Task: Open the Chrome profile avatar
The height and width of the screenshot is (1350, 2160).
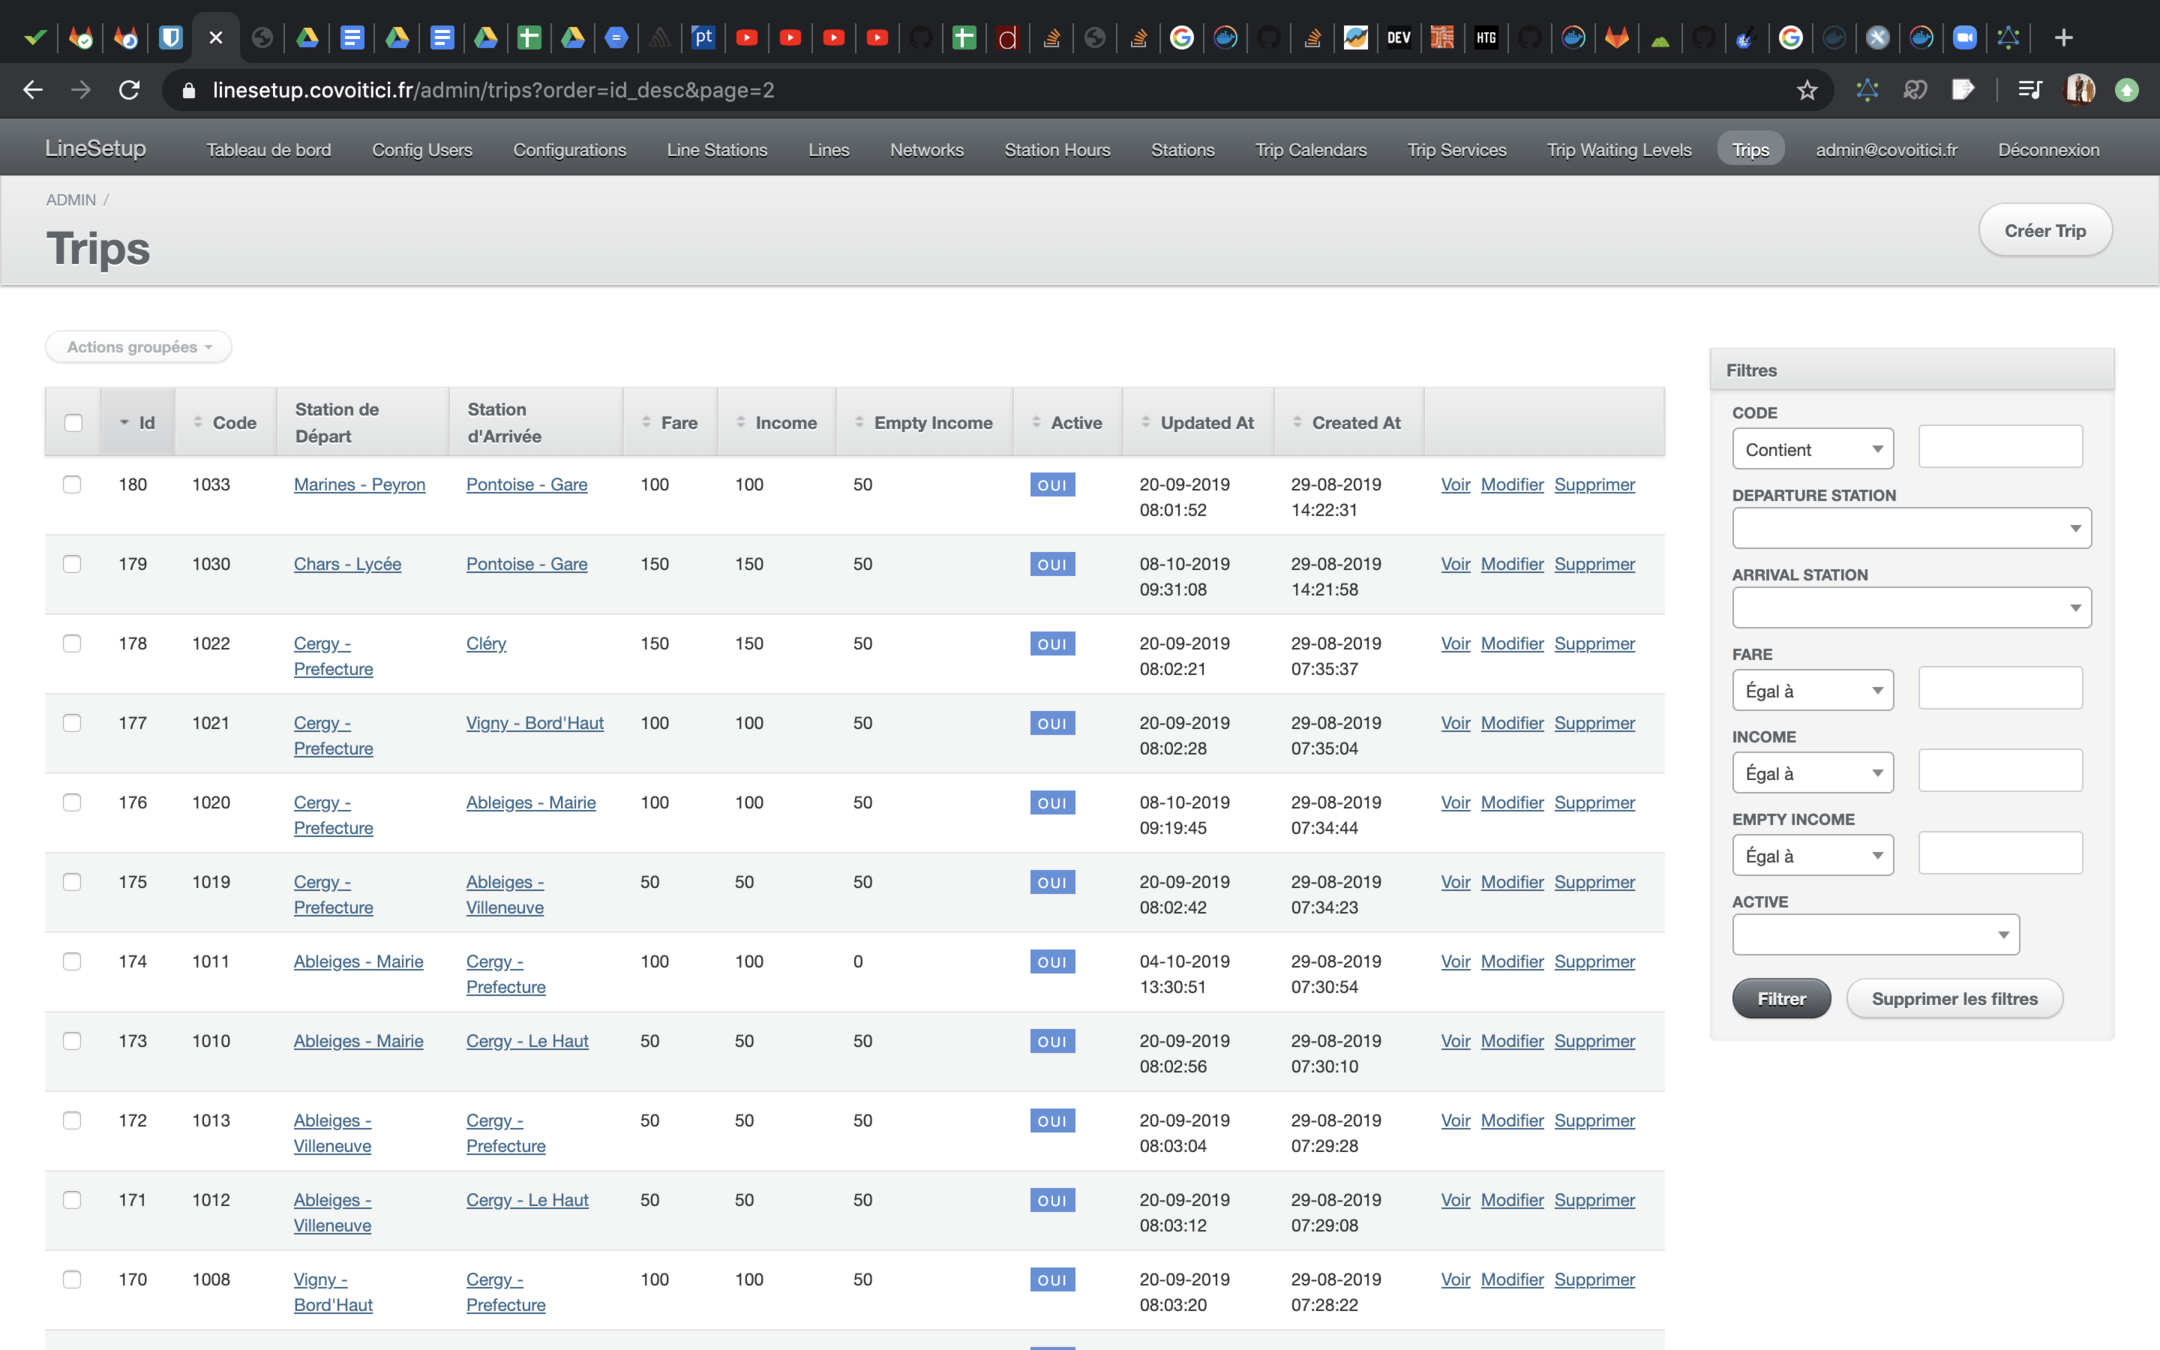Action: (2080, 90)
